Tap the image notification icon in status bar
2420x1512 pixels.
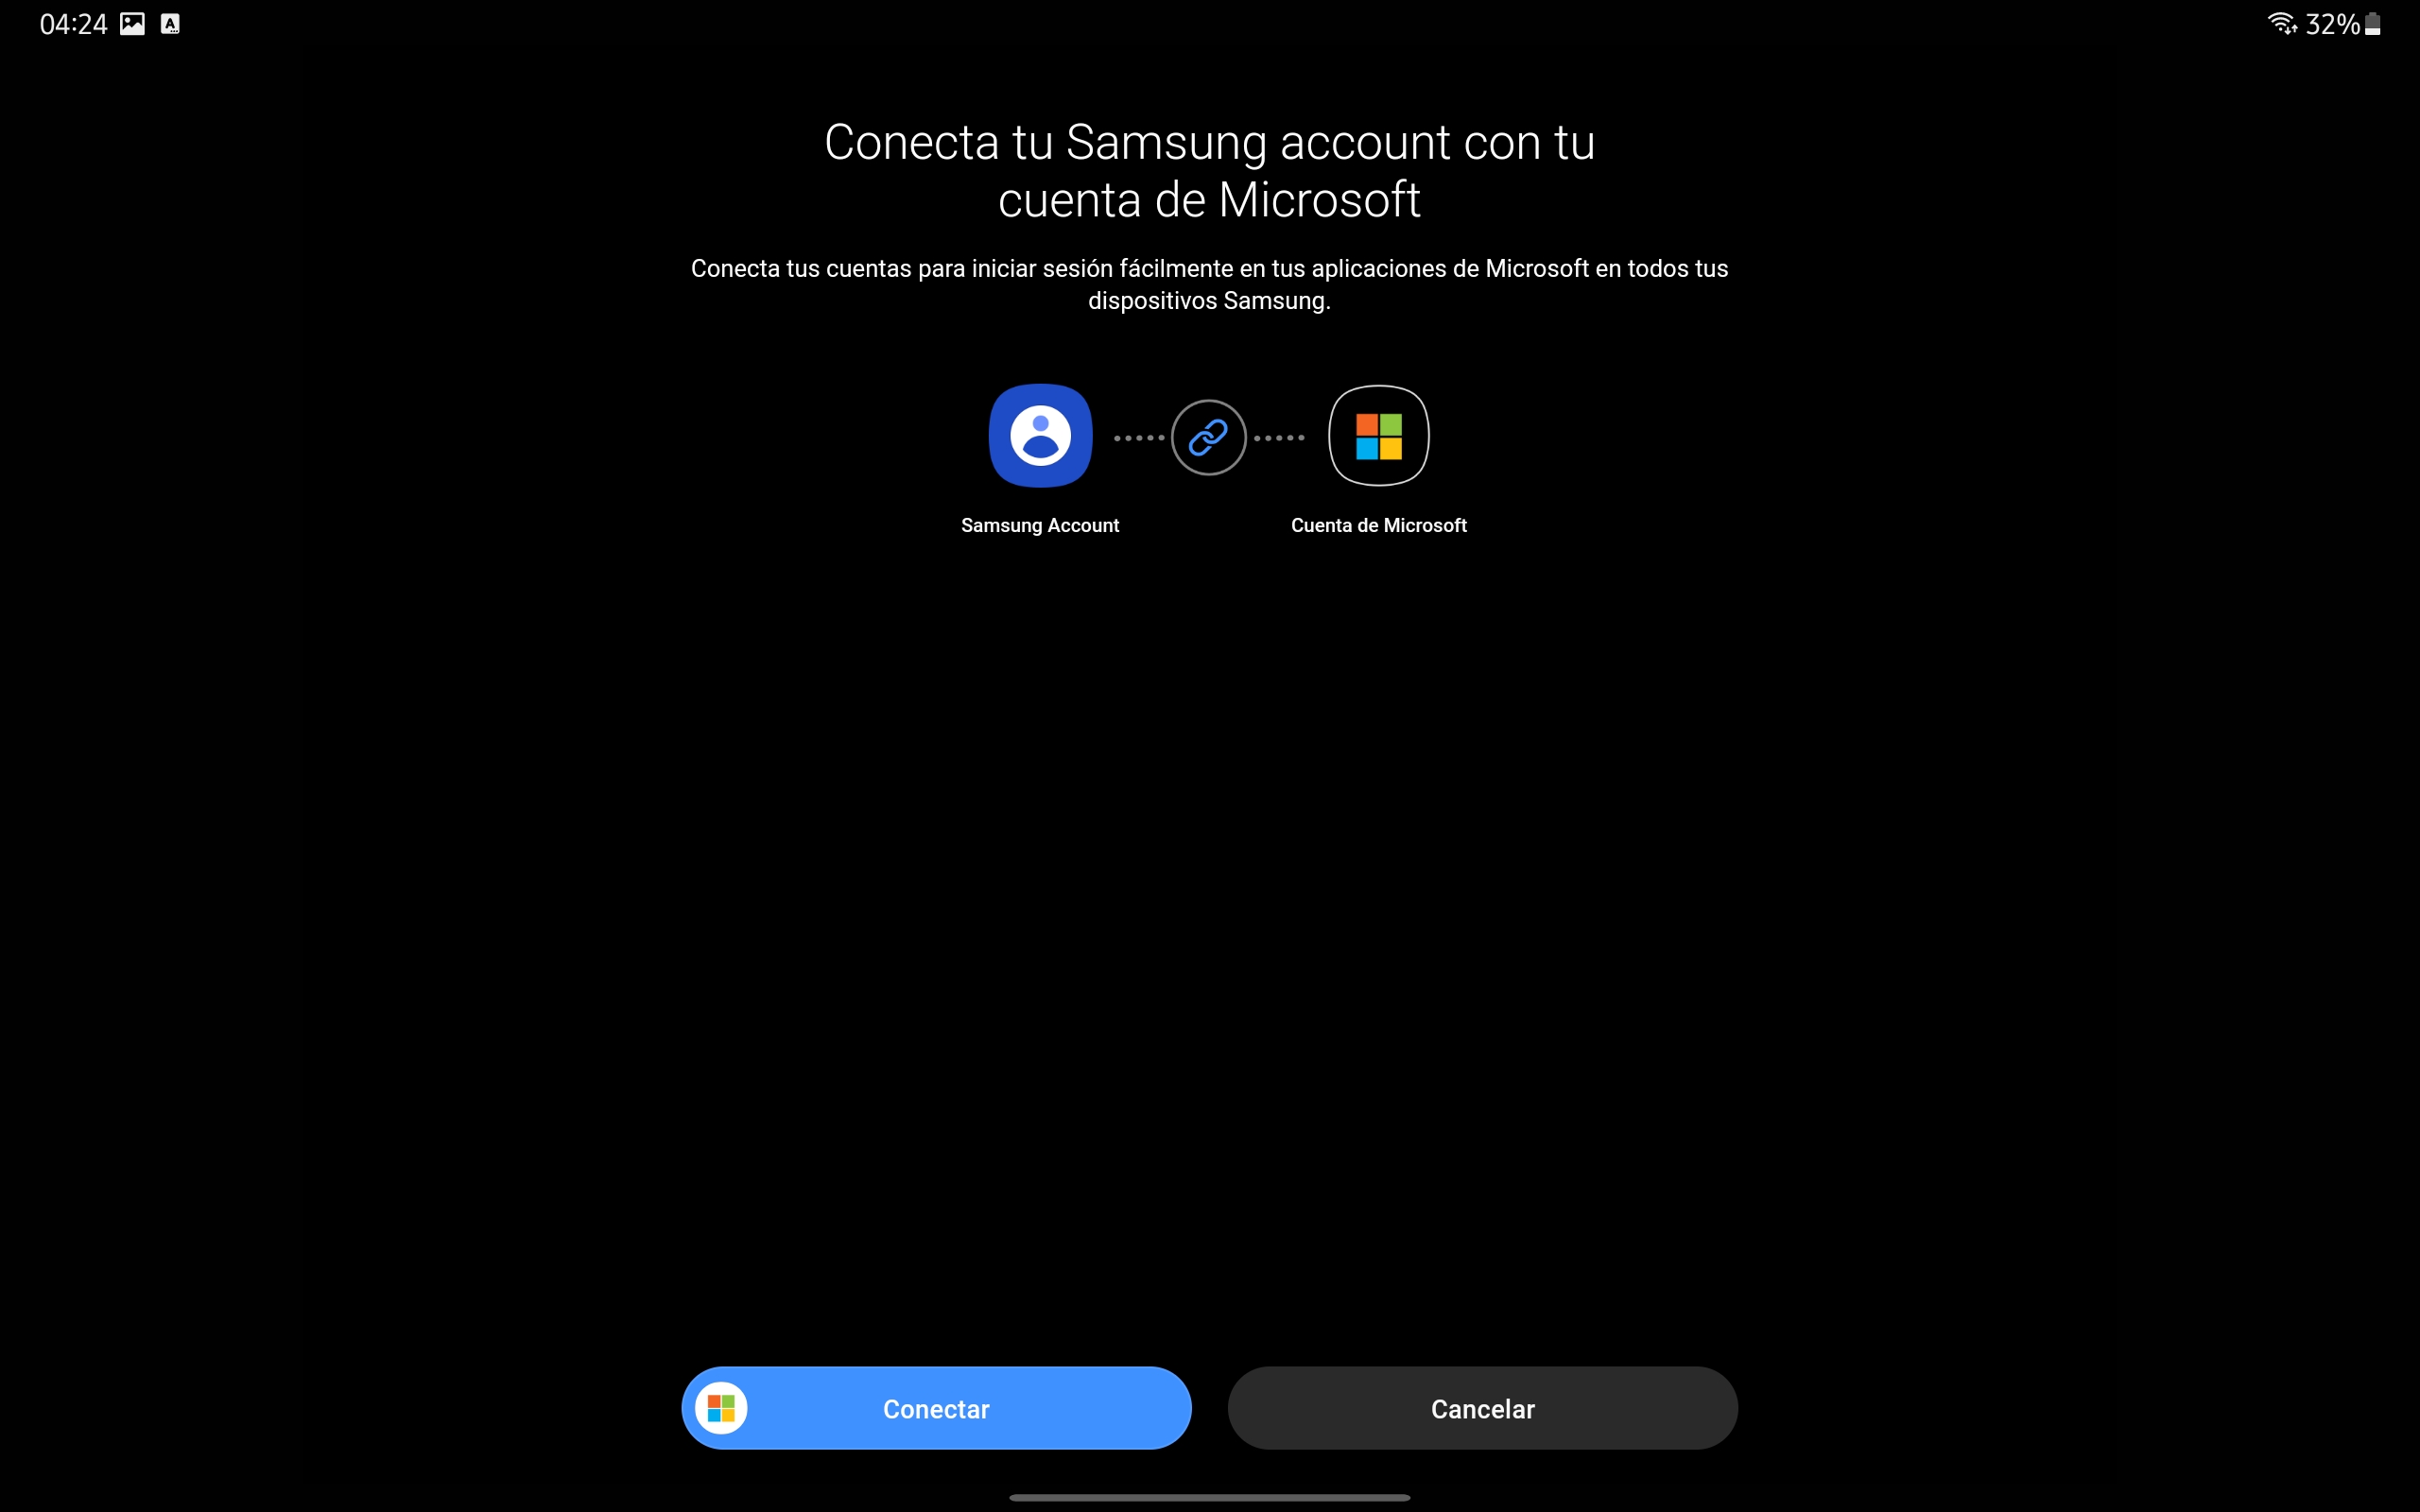point(132,23)
